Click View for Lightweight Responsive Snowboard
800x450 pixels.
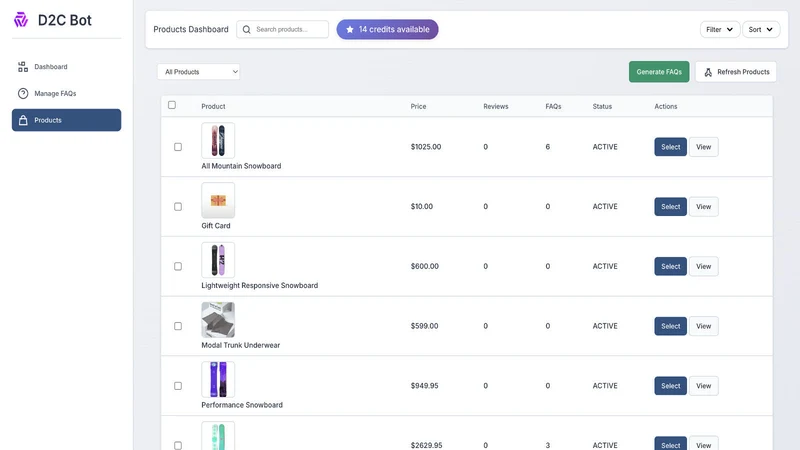tap(703, 266)
